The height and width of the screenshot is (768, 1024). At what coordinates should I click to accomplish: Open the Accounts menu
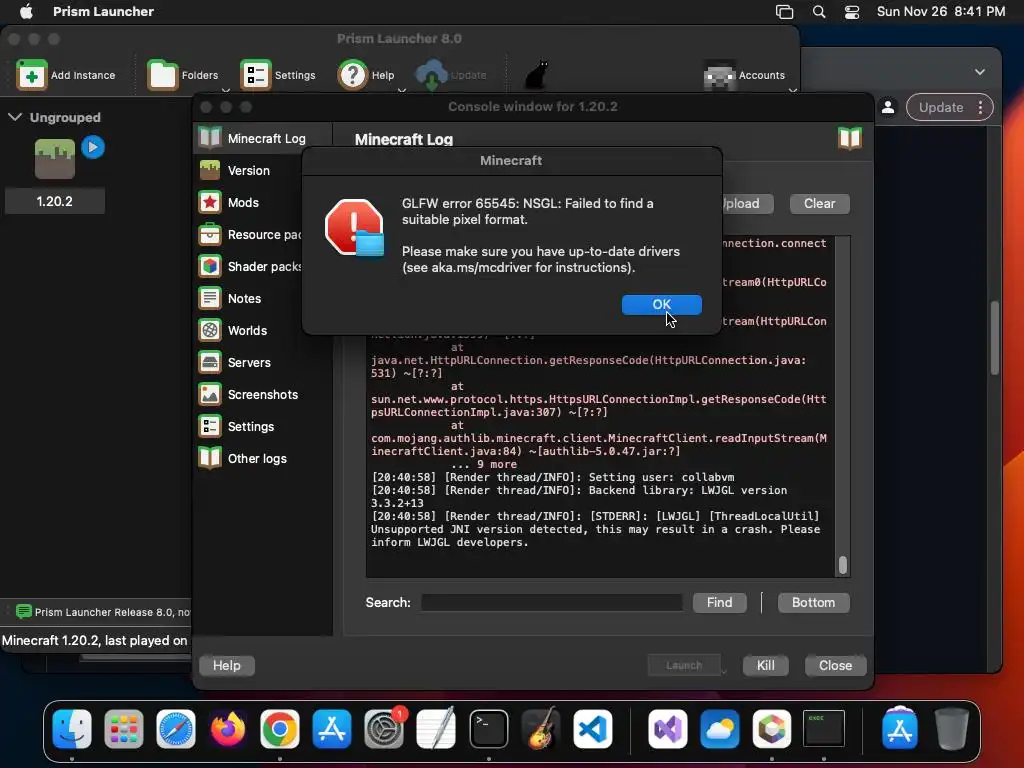click(744, 74)
